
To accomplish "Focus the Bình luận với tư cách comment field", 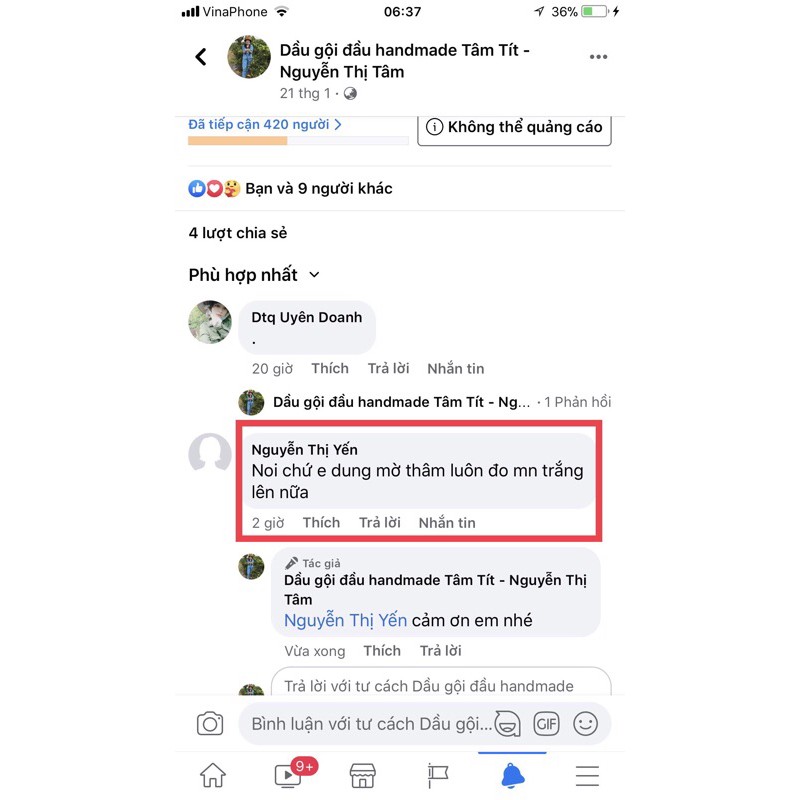I will (371, 723).
